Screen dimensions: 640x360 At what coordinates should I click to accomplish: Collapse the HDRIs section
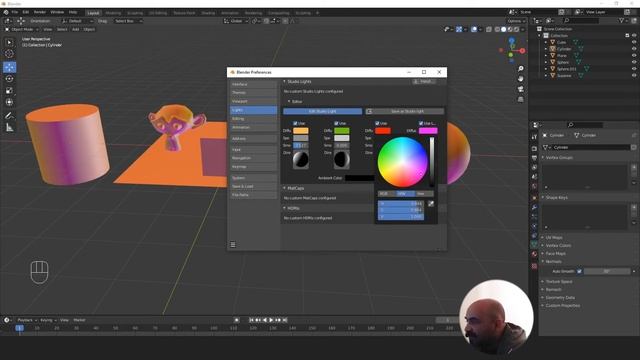click(284, 208)
